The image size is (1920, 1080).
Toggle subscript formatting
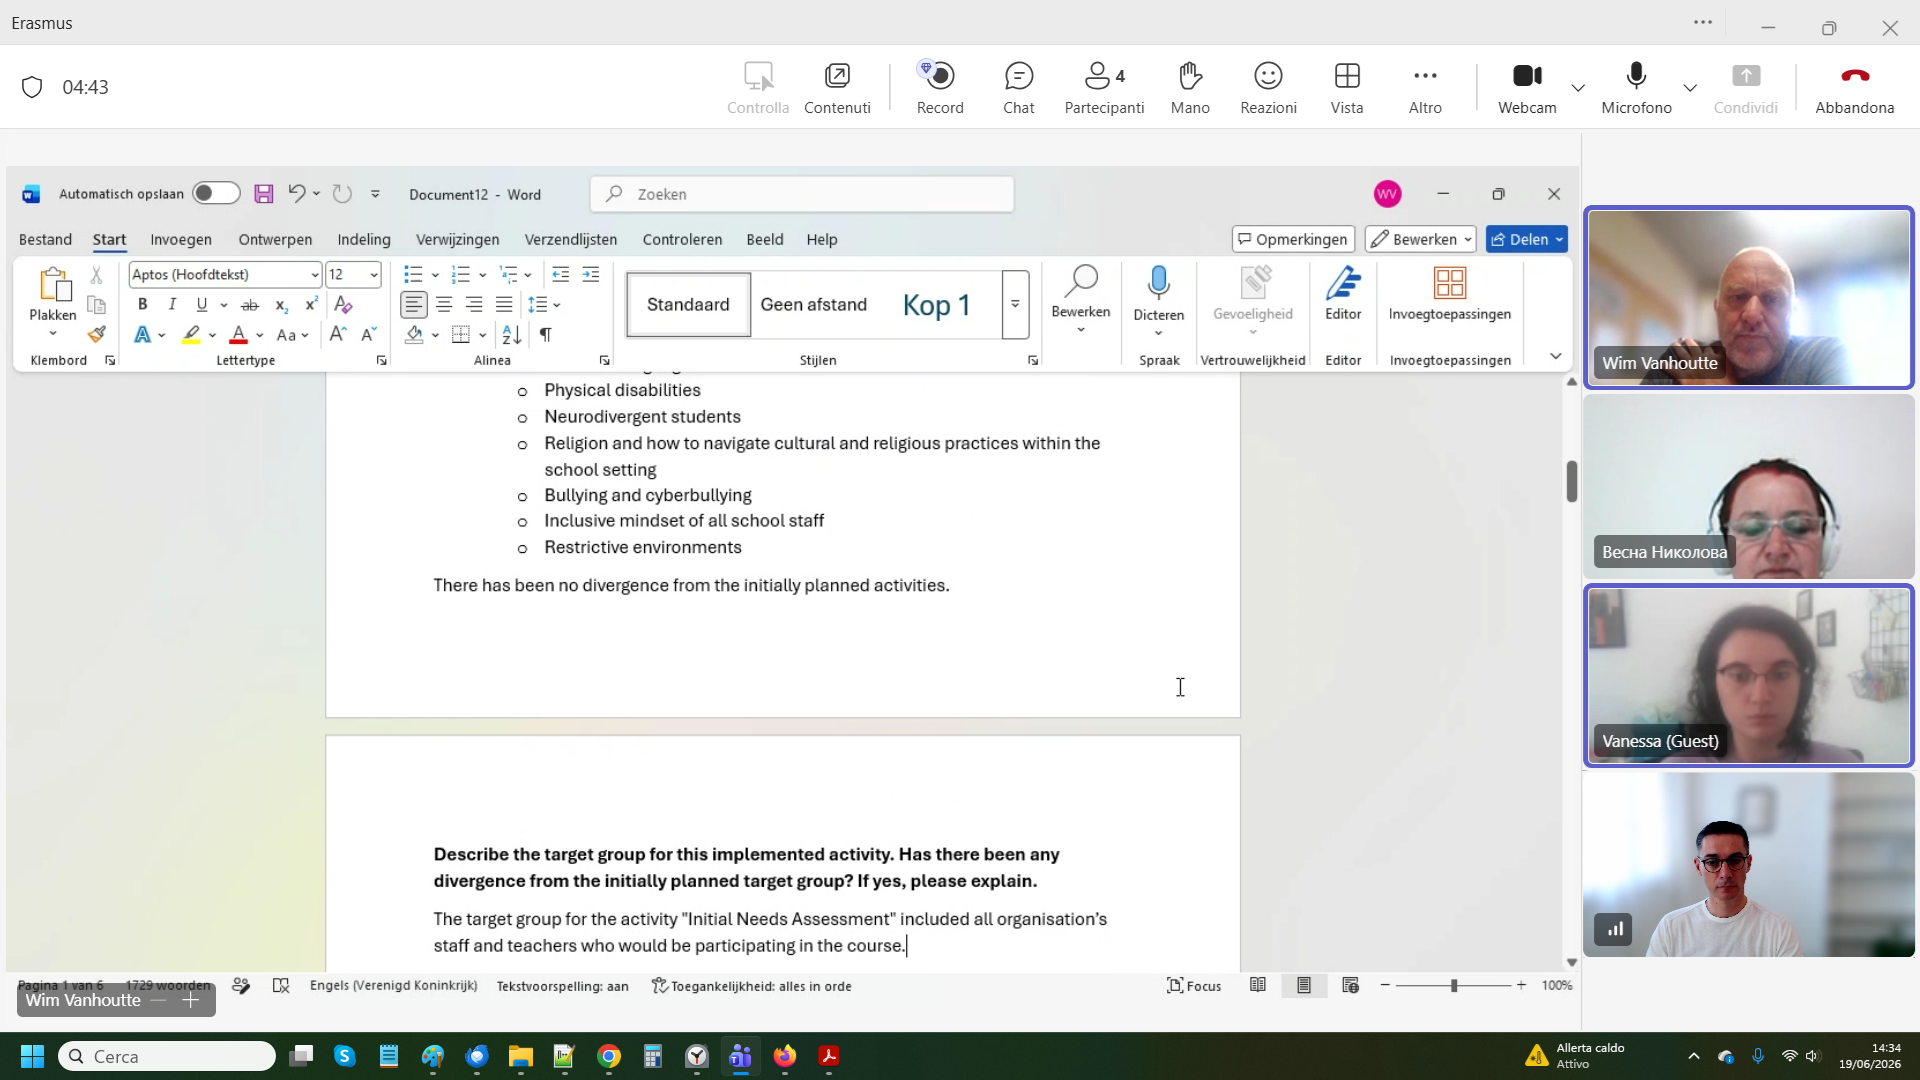(282, 304)
